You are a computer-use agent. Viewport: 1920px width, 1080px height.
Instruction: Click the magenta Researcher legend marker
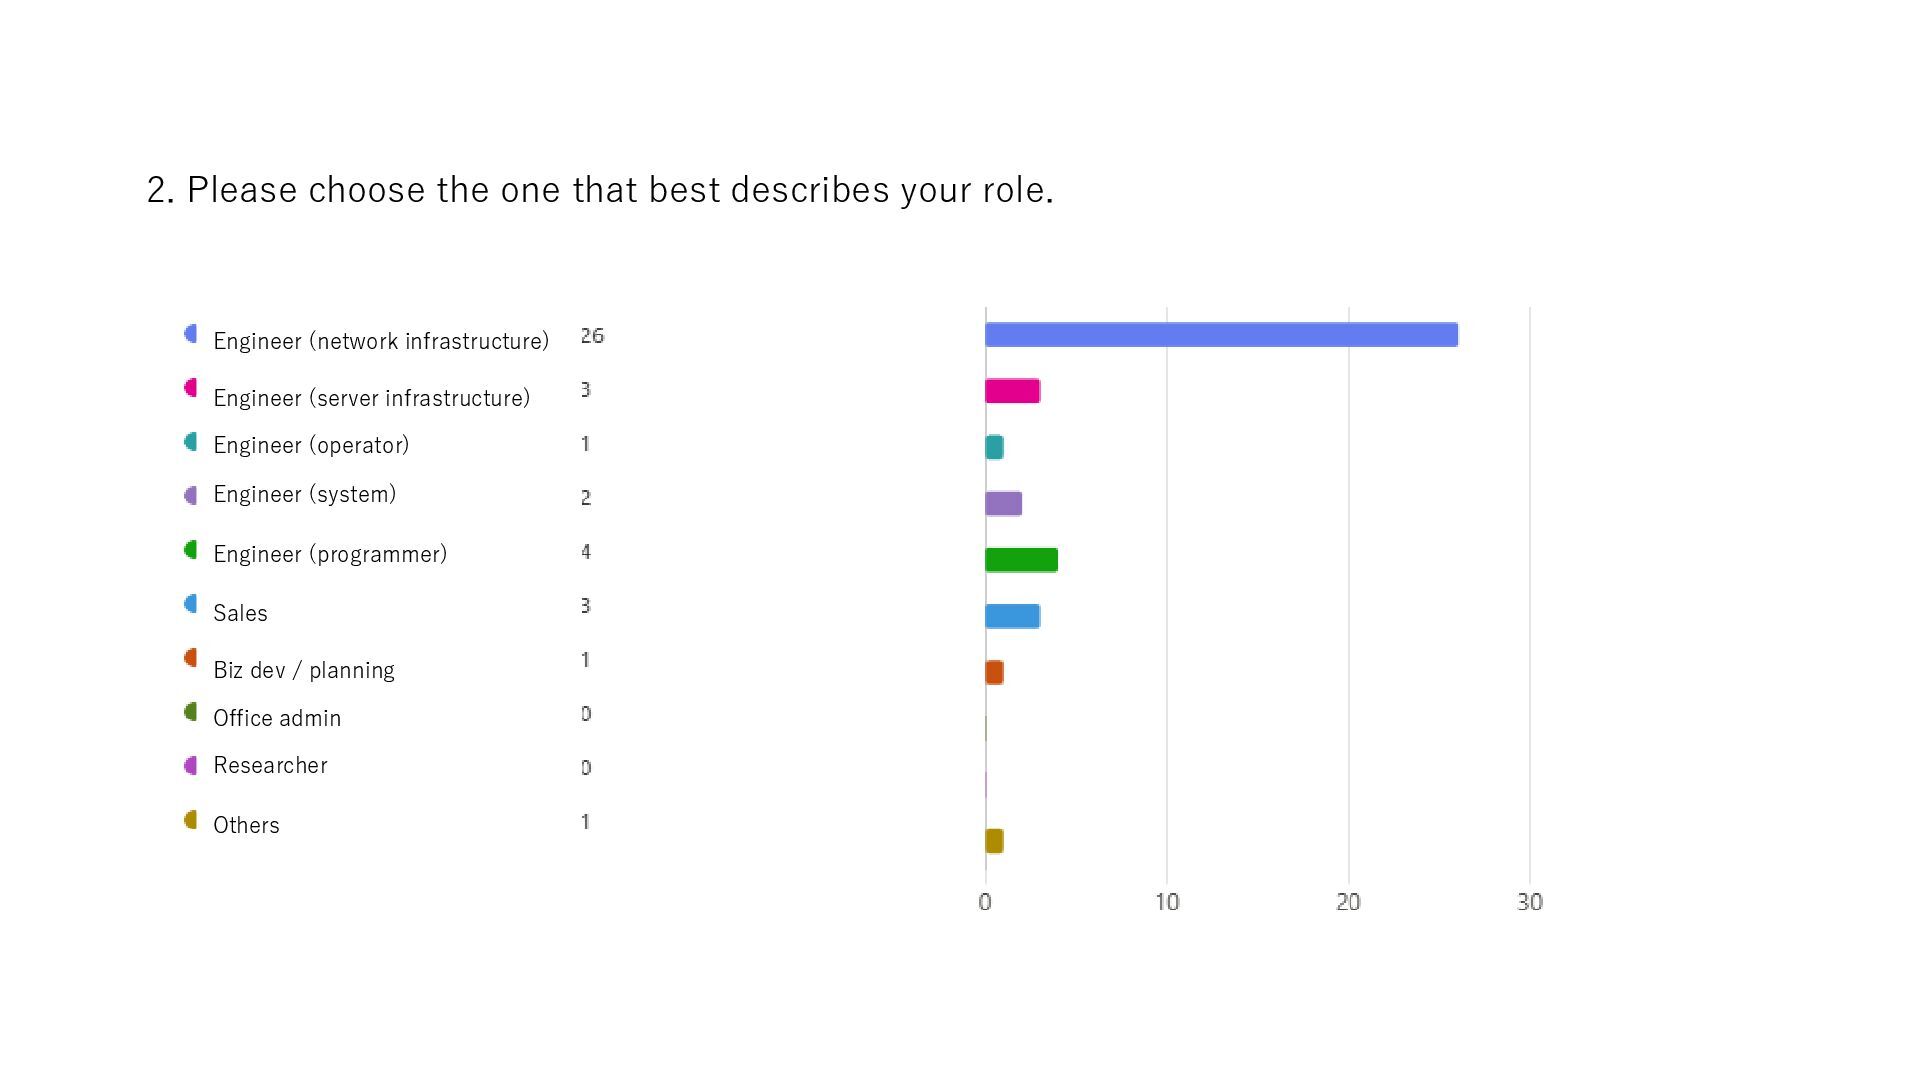(x=191, y=766)
